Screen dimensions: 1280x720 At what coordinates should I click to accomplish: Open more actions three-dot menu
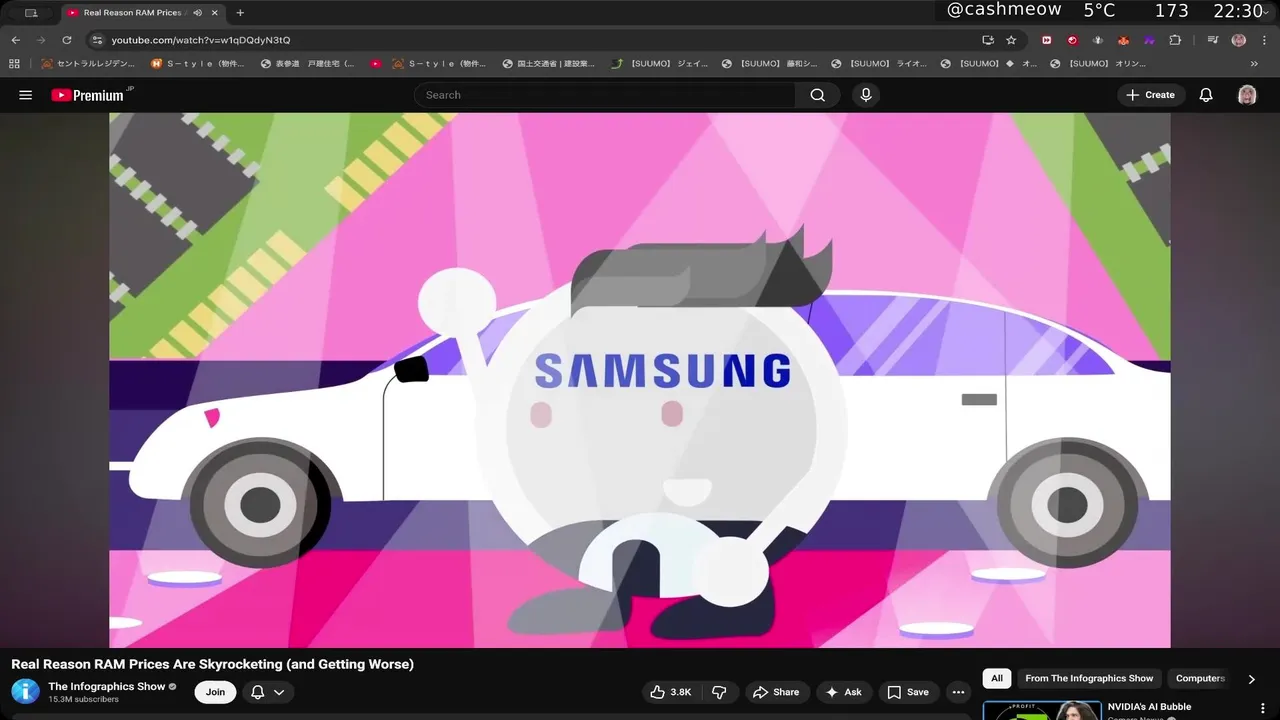tap(958, 692)
